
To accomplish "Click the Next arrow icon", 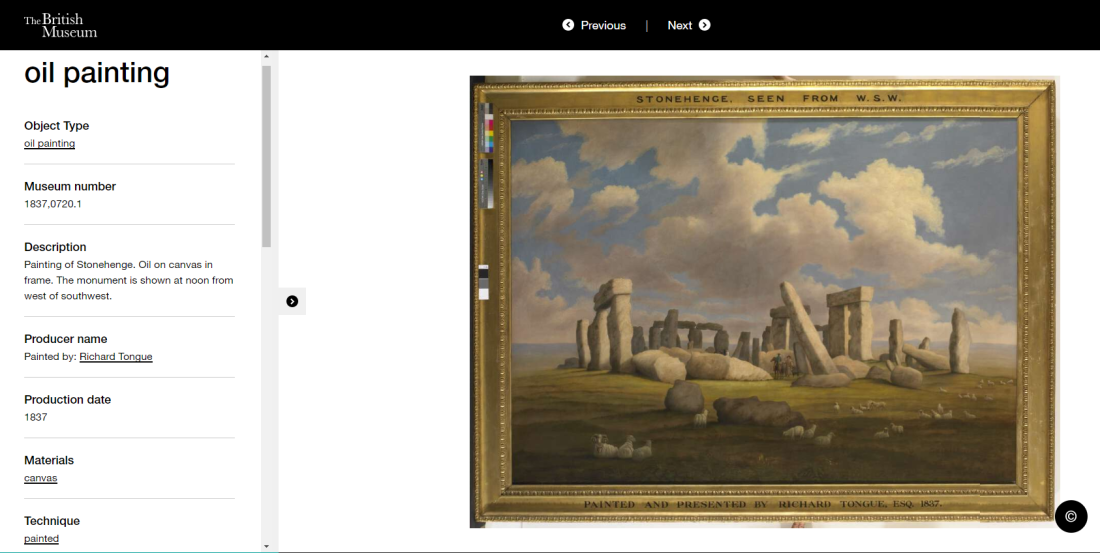I will 704,25.
